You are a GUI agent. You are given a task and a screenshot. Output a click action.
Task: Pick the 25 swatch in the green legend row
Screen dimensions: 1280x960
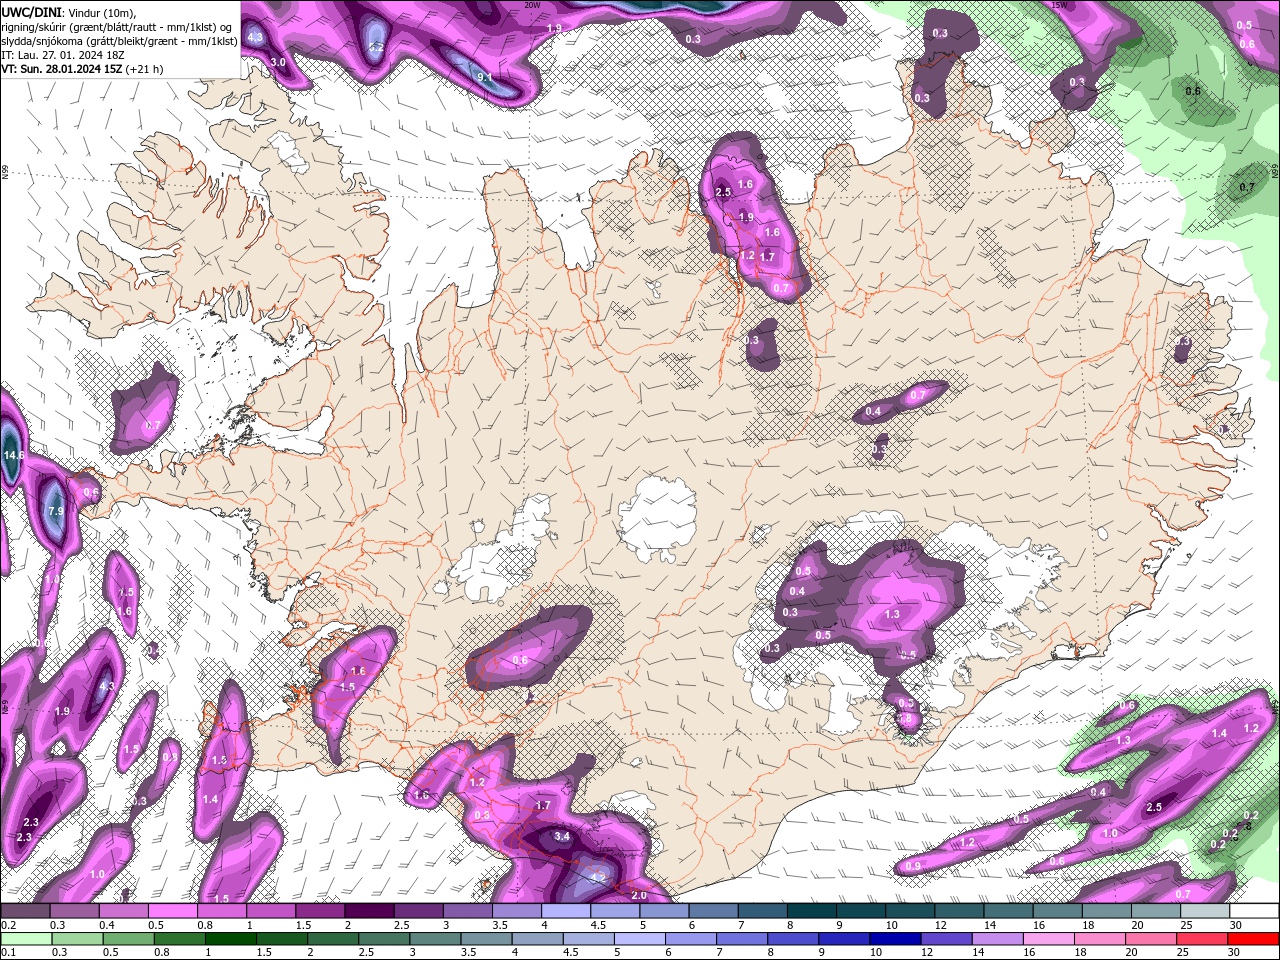[x=1203, y=939]
